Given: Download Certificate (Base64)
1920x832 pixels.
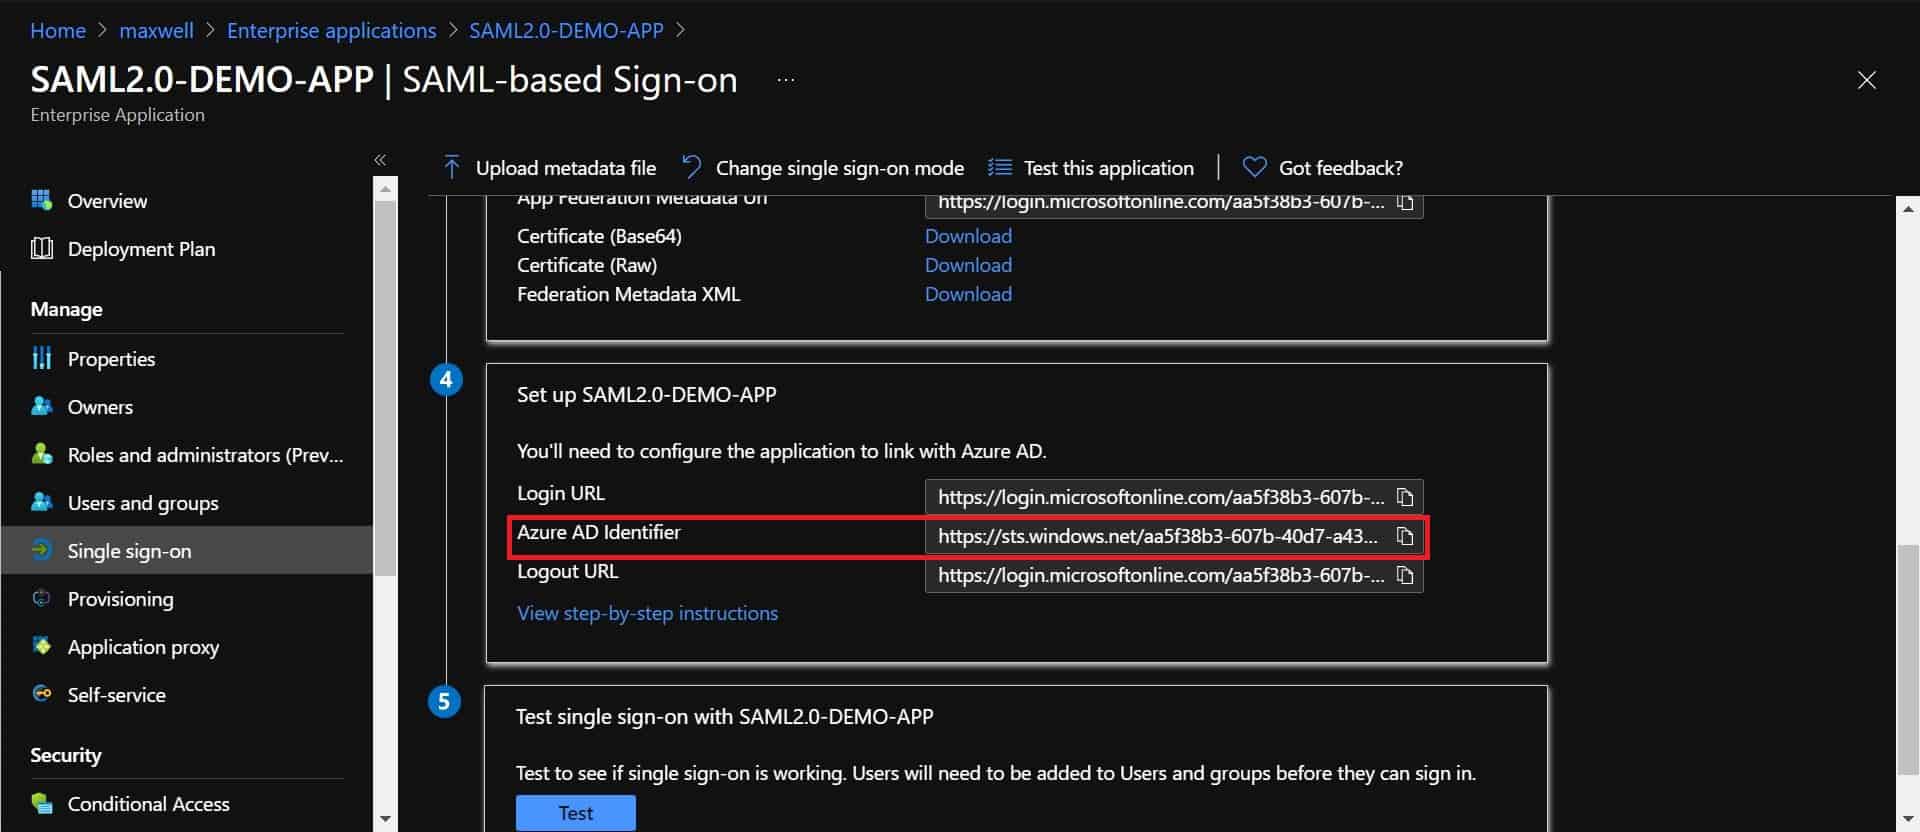Looking at the screenshot, I should 968,236.
